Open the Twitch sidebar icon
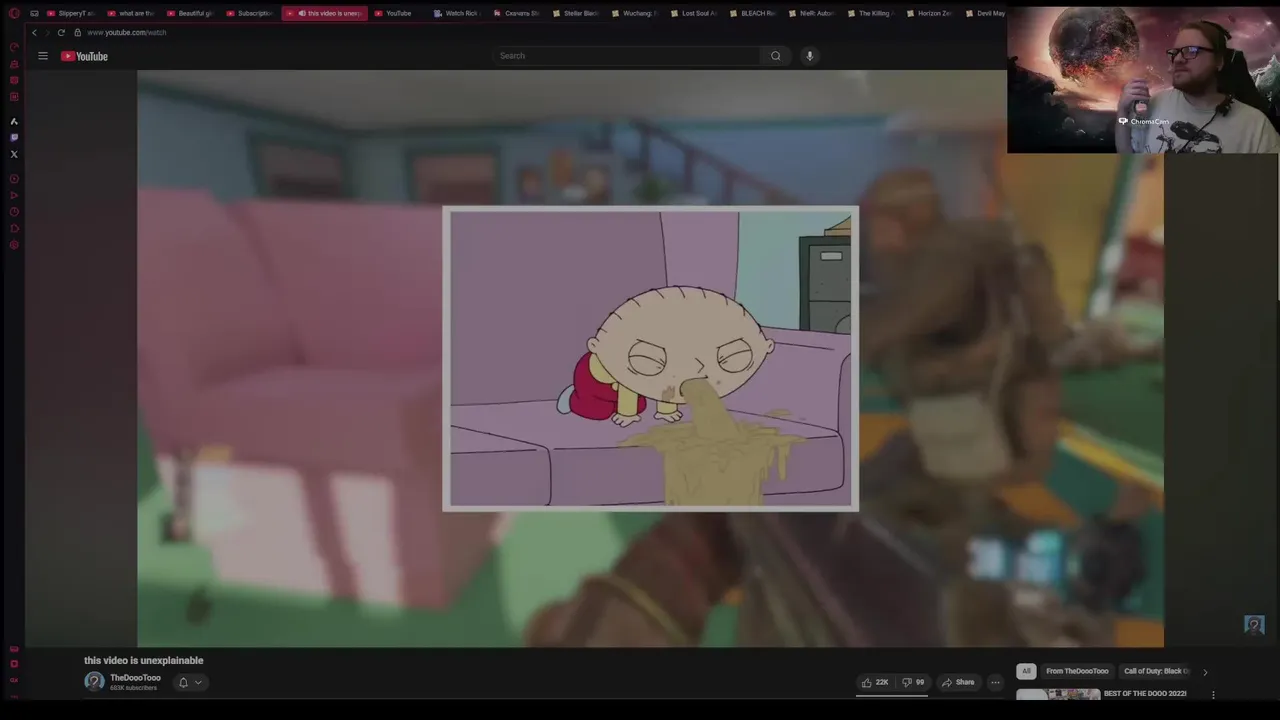This screenshot has height=720, width=1280. (x=14, y=137)
